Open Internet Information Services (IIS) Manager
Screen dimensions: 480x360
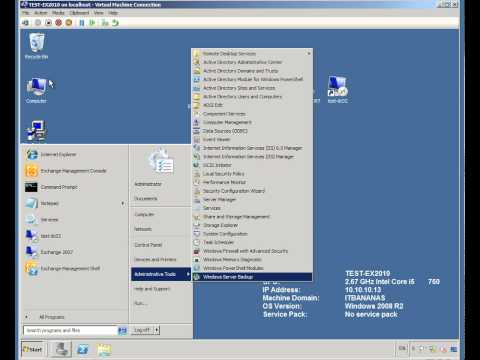coord(252,157)
